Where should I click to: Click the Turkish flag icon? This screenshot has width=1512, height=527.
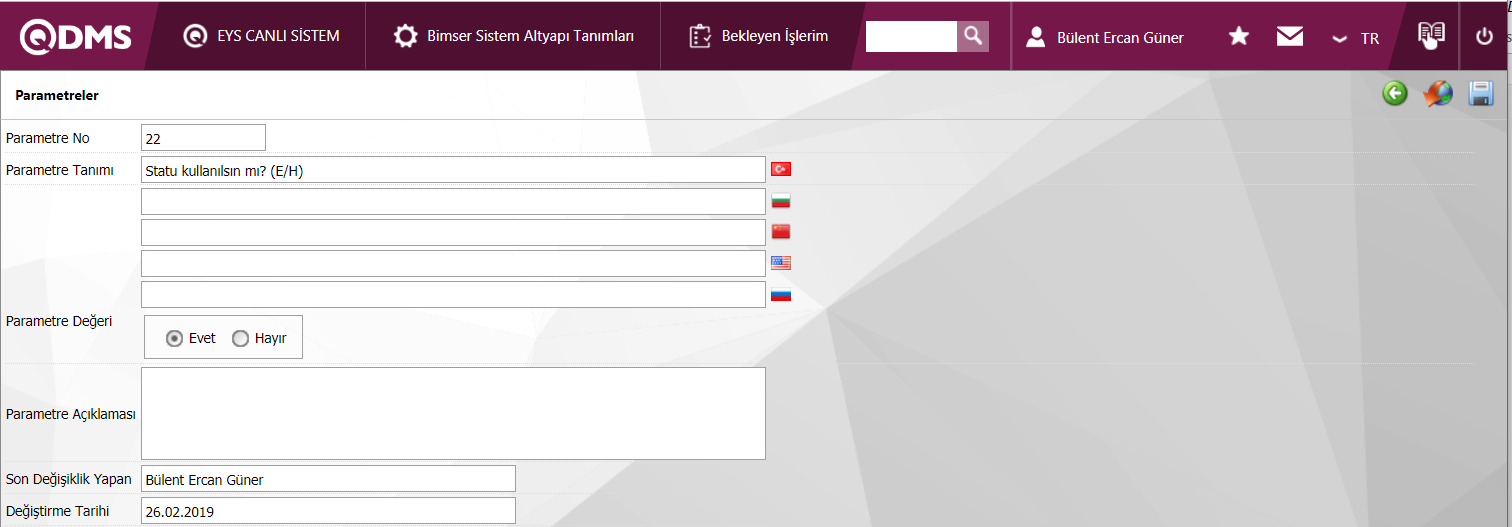pos(781,169)
